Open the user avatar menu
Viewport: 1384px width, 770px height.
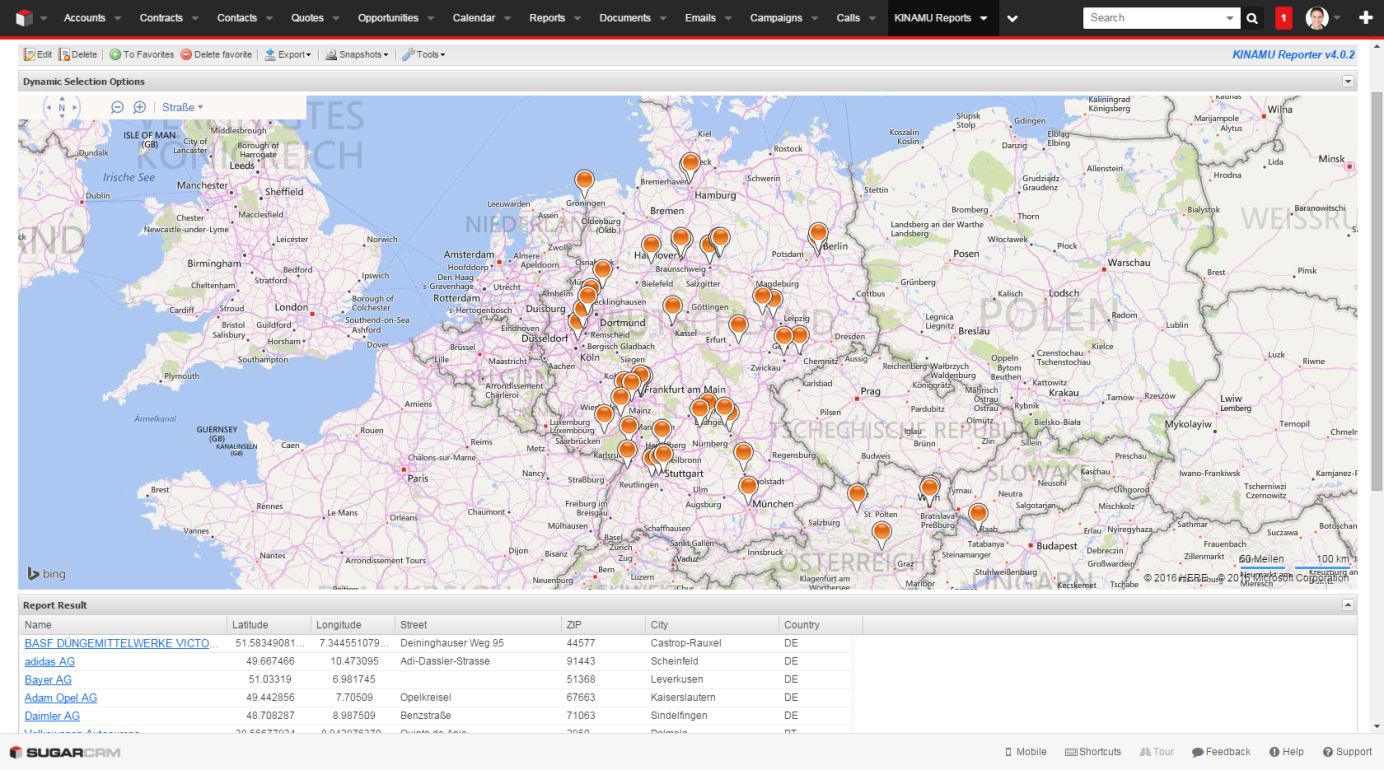pos(1317,18)
